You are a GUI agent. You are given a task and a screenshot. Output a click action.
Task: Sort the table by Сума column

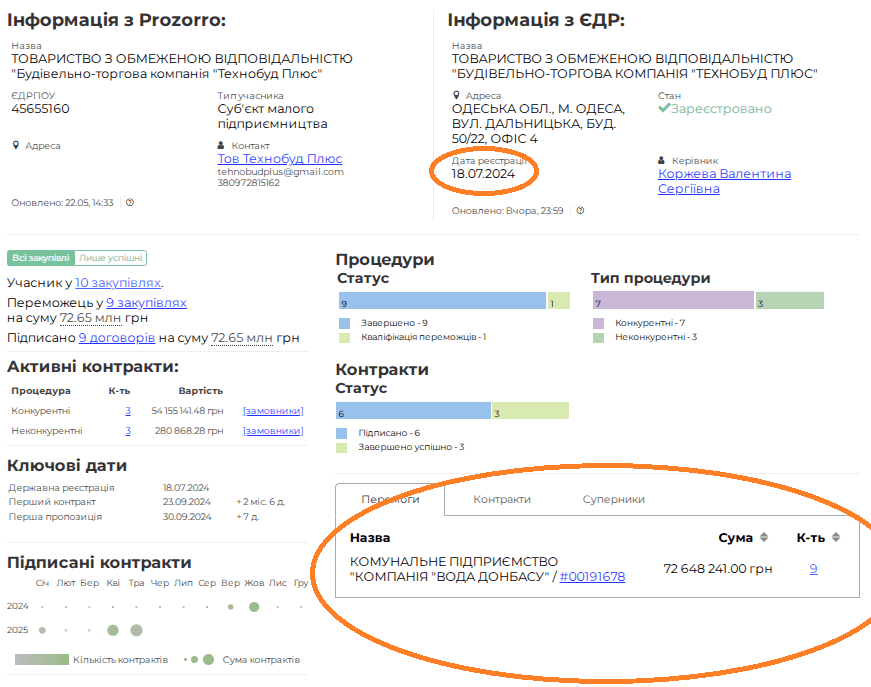click(764, 537)
